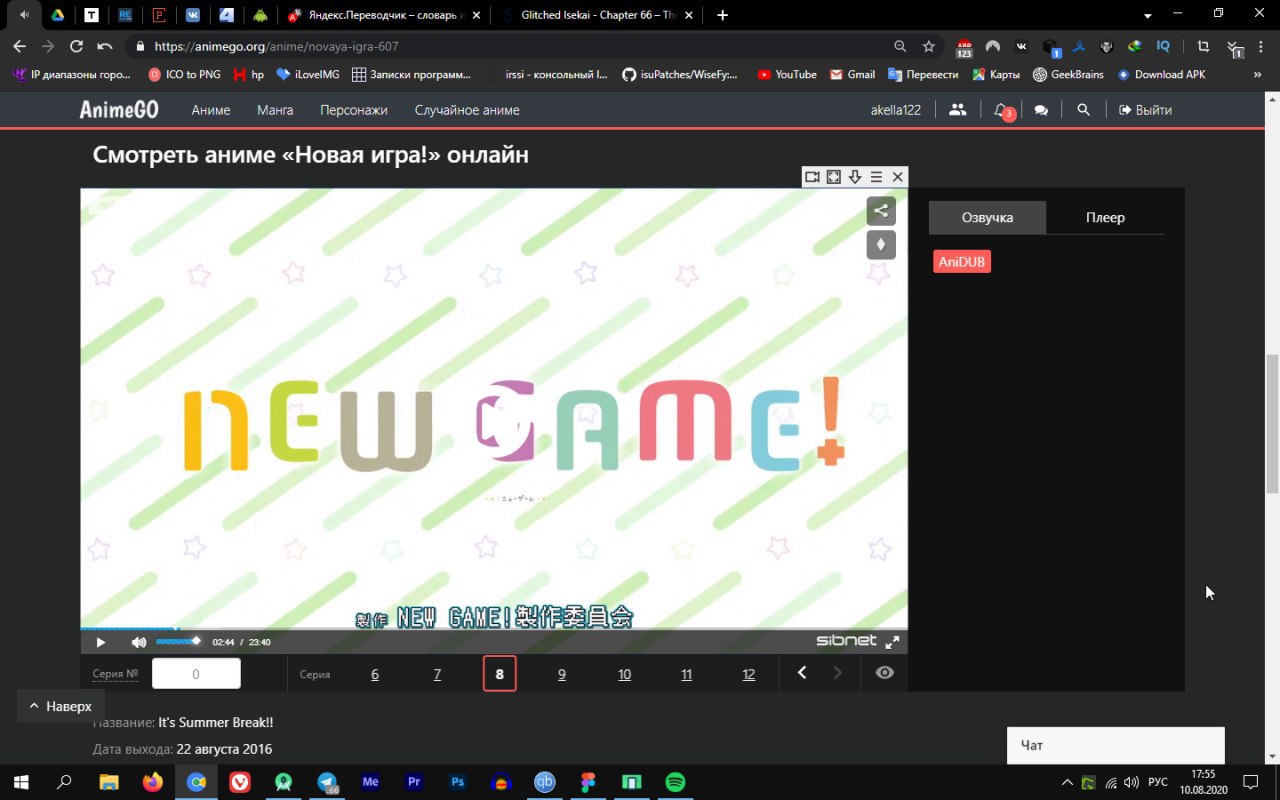
Task: Open the ICO to PNG bookmark
Action: 184,74
